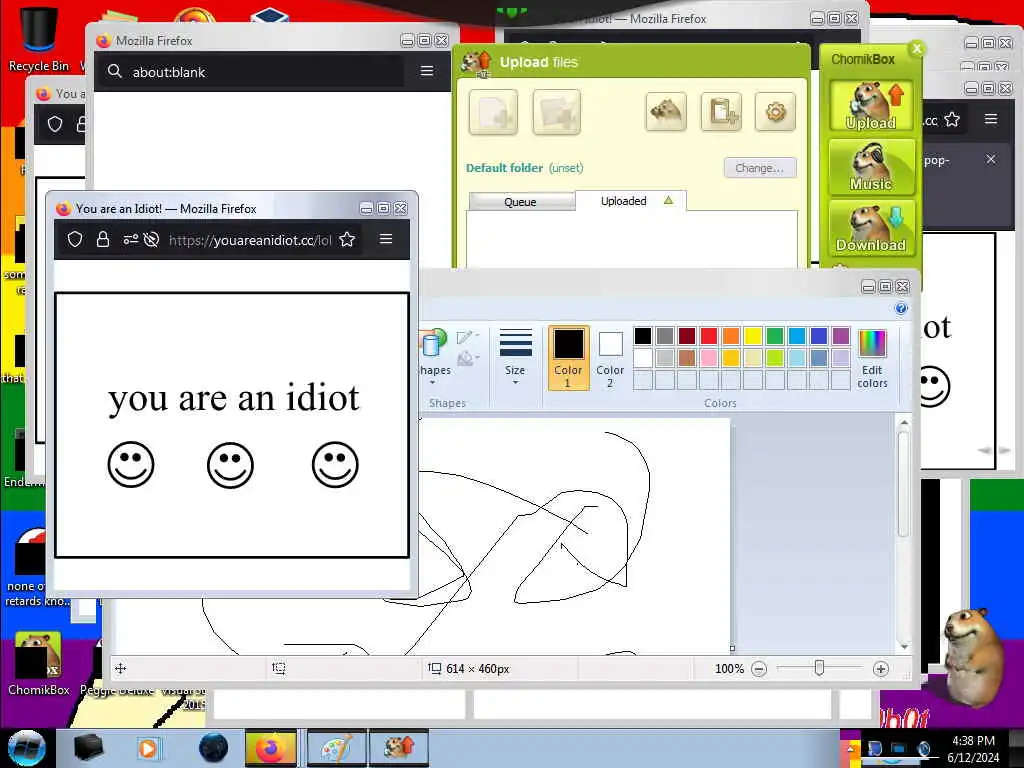This screenshot has width=1024, height=768.
Task: Click the taskbar clock showing 4:38 PM
Action: pyautogui.click(x=973, y=749)
